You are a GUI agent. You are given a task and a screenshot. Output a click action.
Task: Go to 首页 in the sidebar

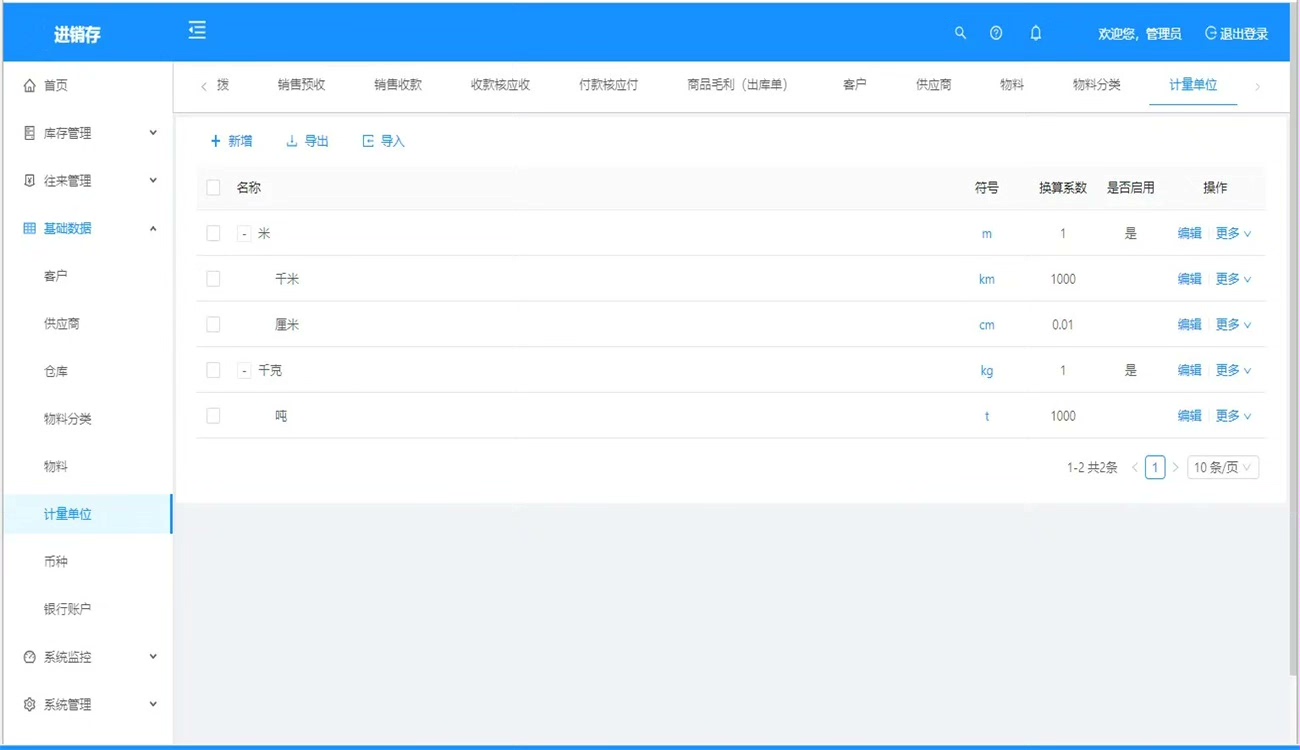coord(56,86)
